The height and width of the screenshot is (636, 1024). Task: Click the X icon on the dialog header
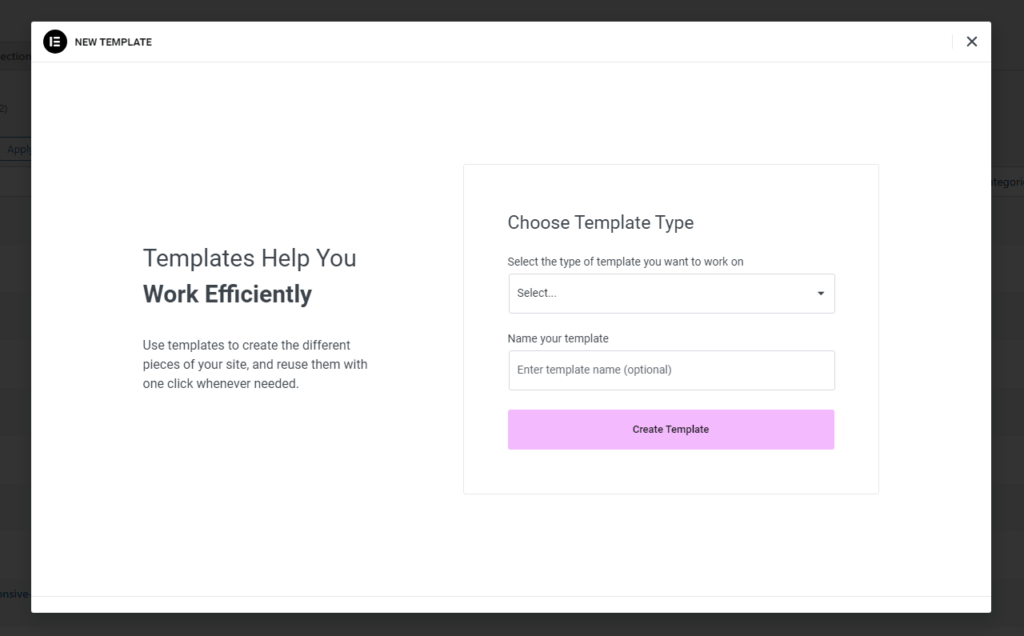pos(971,41)
